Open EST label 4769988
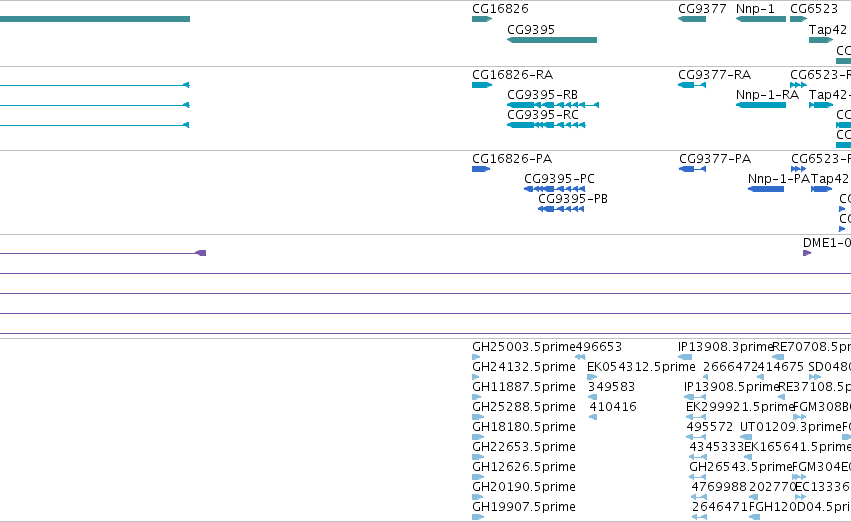The width and height of the screenshot is (851, 522). 719,487
